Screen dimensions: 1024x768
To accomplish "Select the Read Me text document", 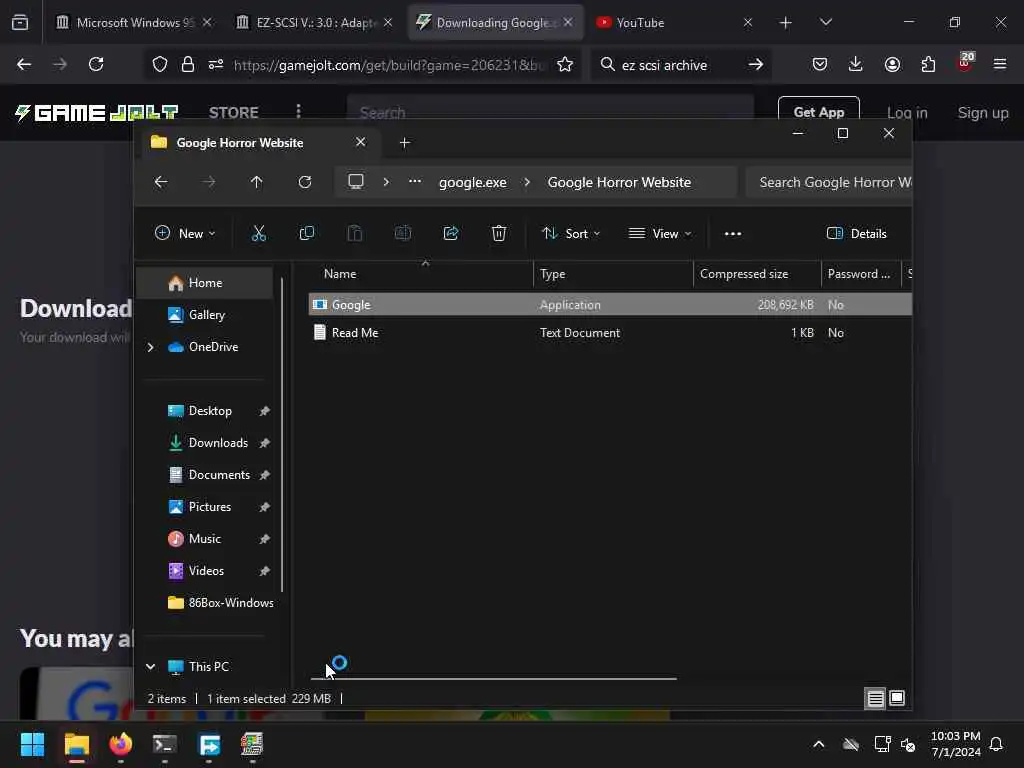I will (x=610, y=332).
